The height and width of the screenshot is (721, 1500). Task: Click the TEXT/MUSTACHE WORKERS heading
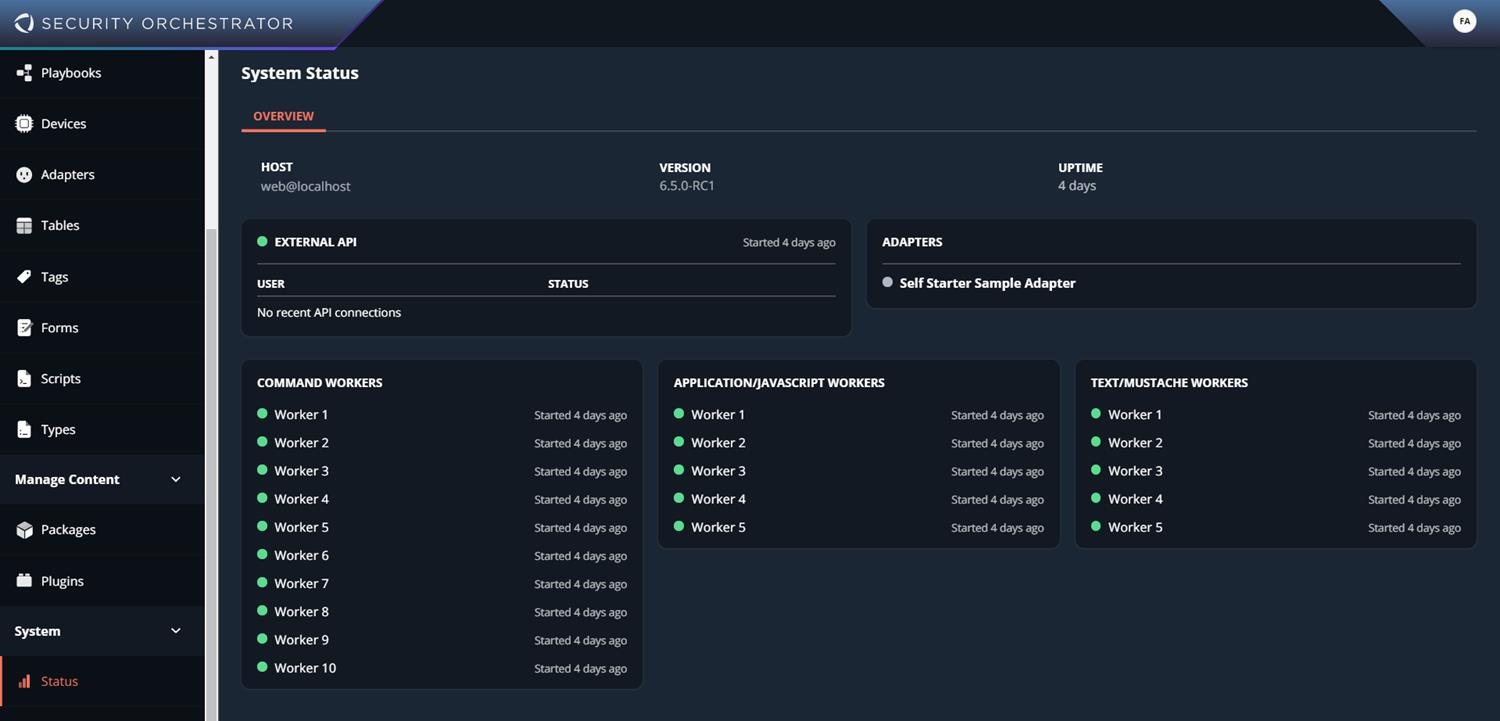(1169, 383)
